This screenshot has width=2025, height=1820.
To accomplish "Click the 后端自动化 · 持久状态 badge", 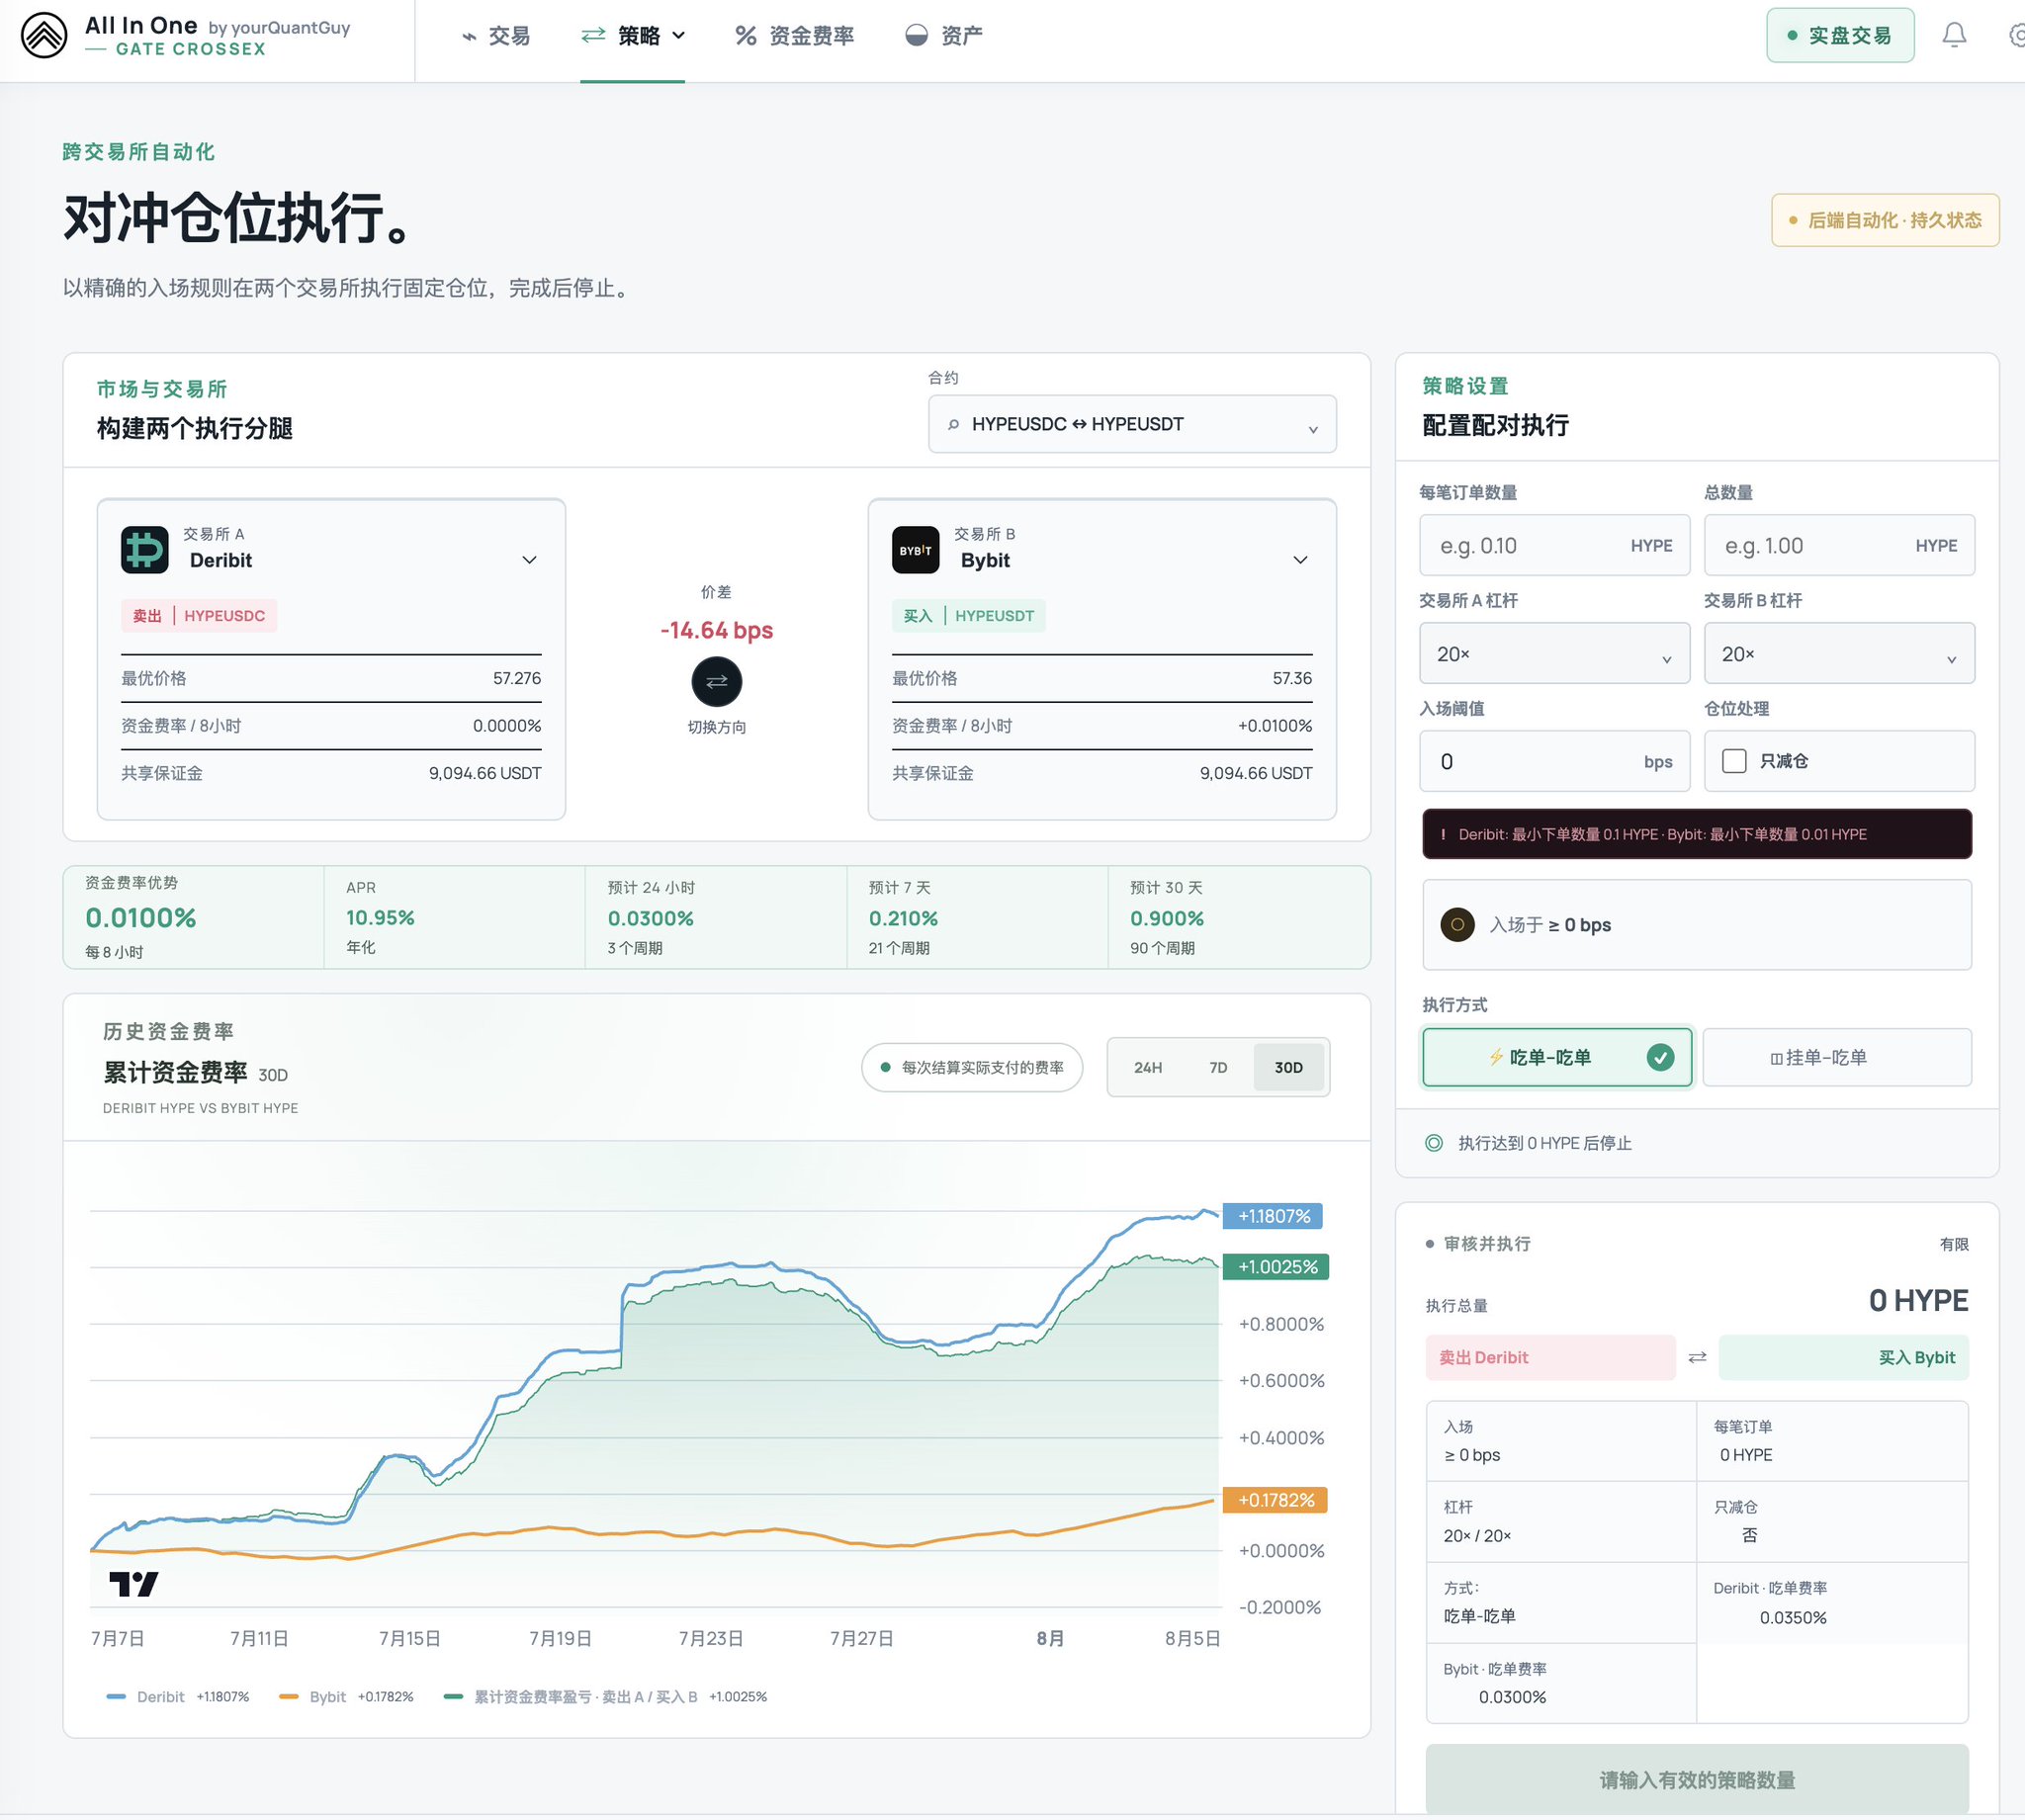I will coord(1885,220).
